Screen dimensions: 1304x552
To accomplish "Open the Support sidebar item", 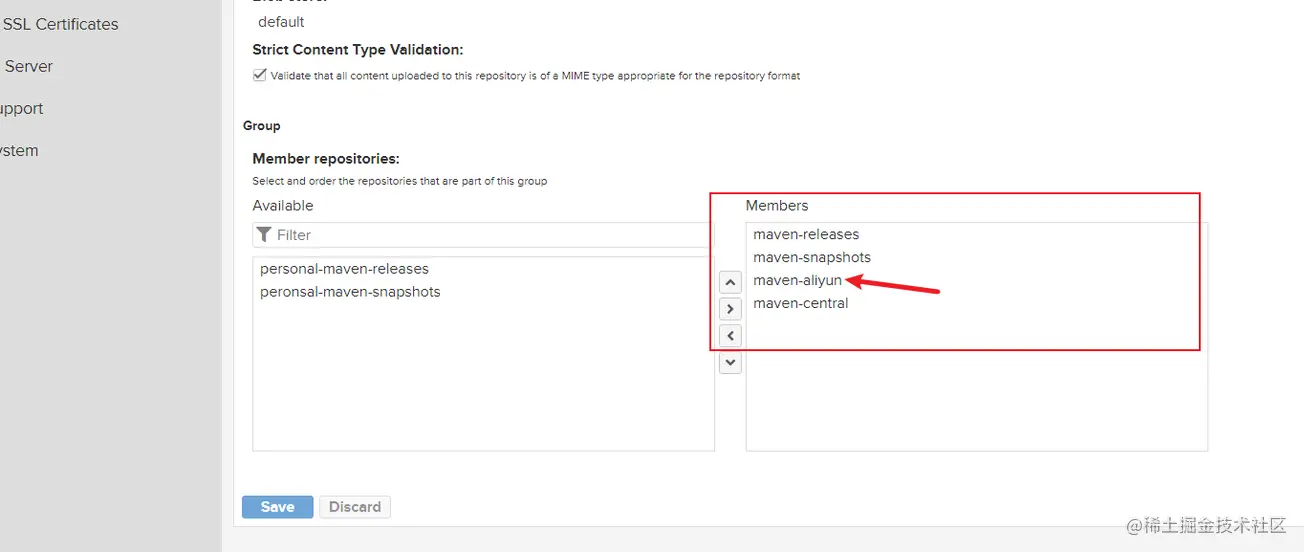I will point(21,108).
